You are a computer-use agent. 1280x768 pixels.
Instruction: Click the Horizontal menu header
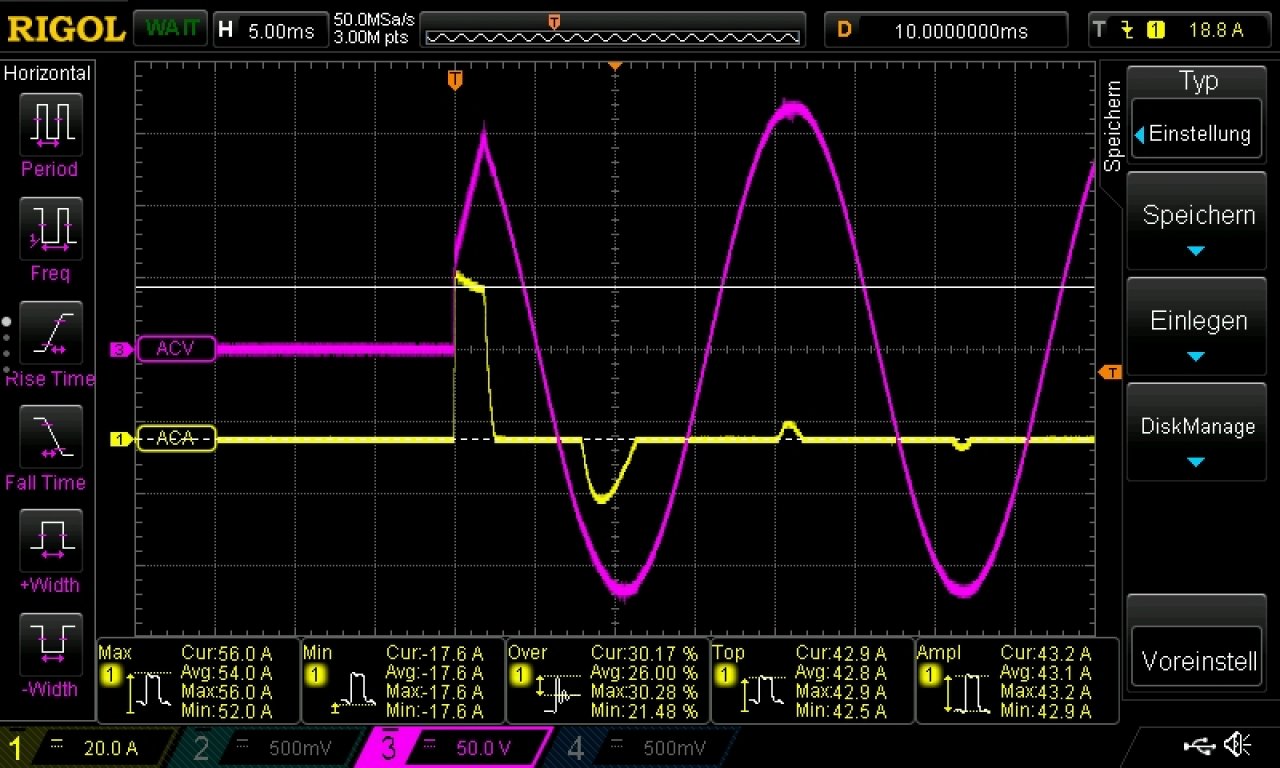pyautogui.click(x=48, y=73)
